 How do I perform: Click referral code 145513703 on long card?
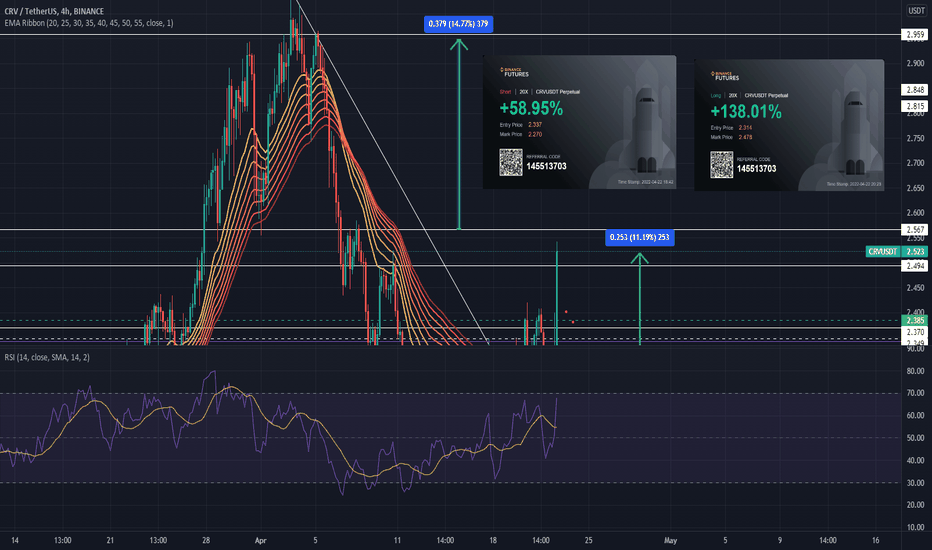(757, 169)
